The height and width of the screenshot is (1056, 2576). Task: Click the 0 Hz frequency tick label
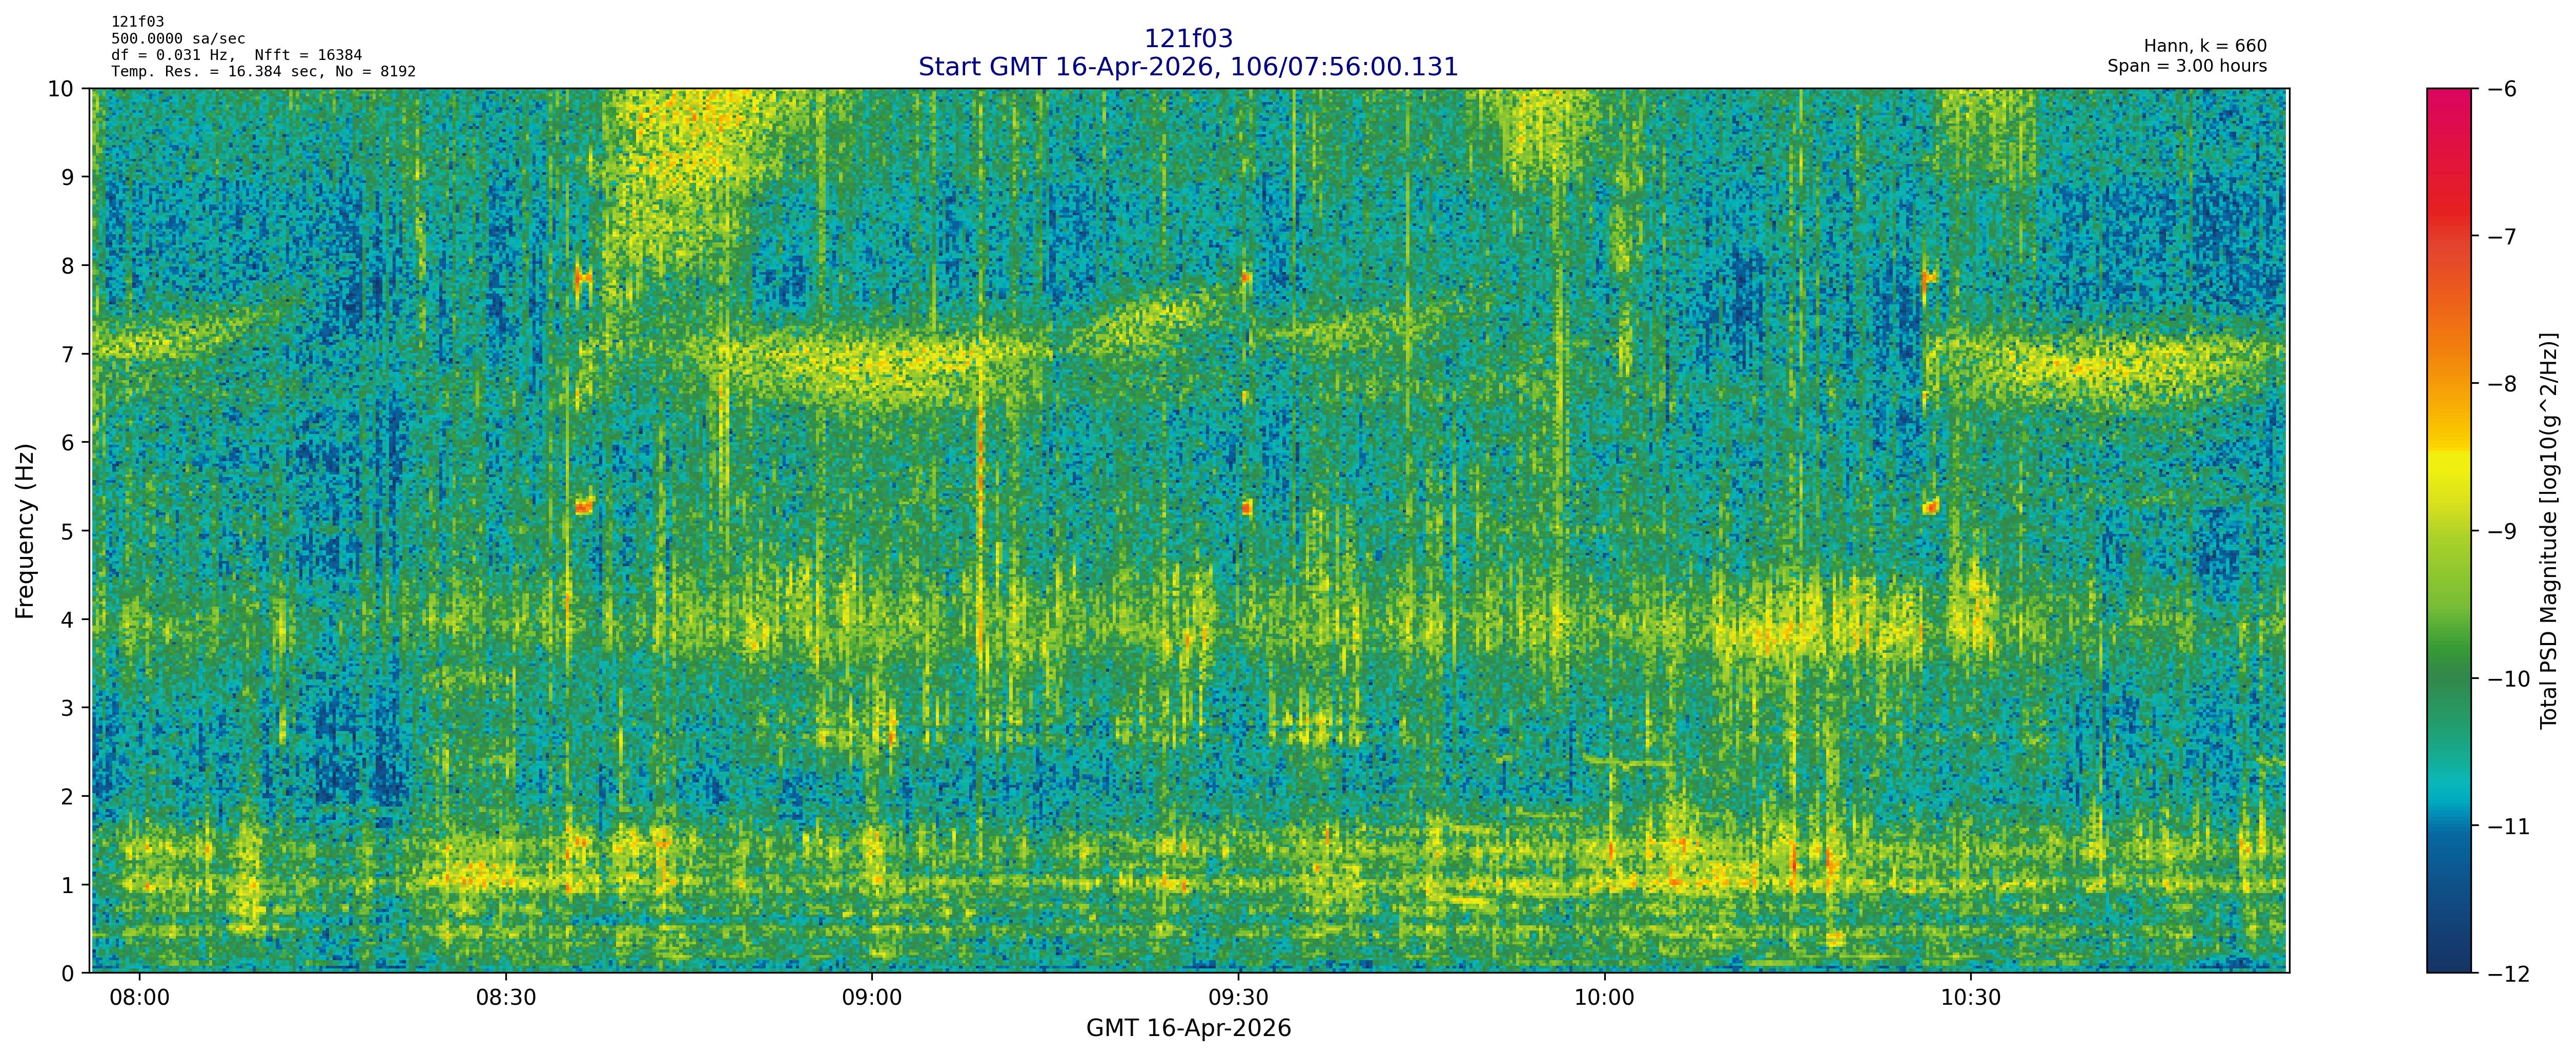coord(67,973)
